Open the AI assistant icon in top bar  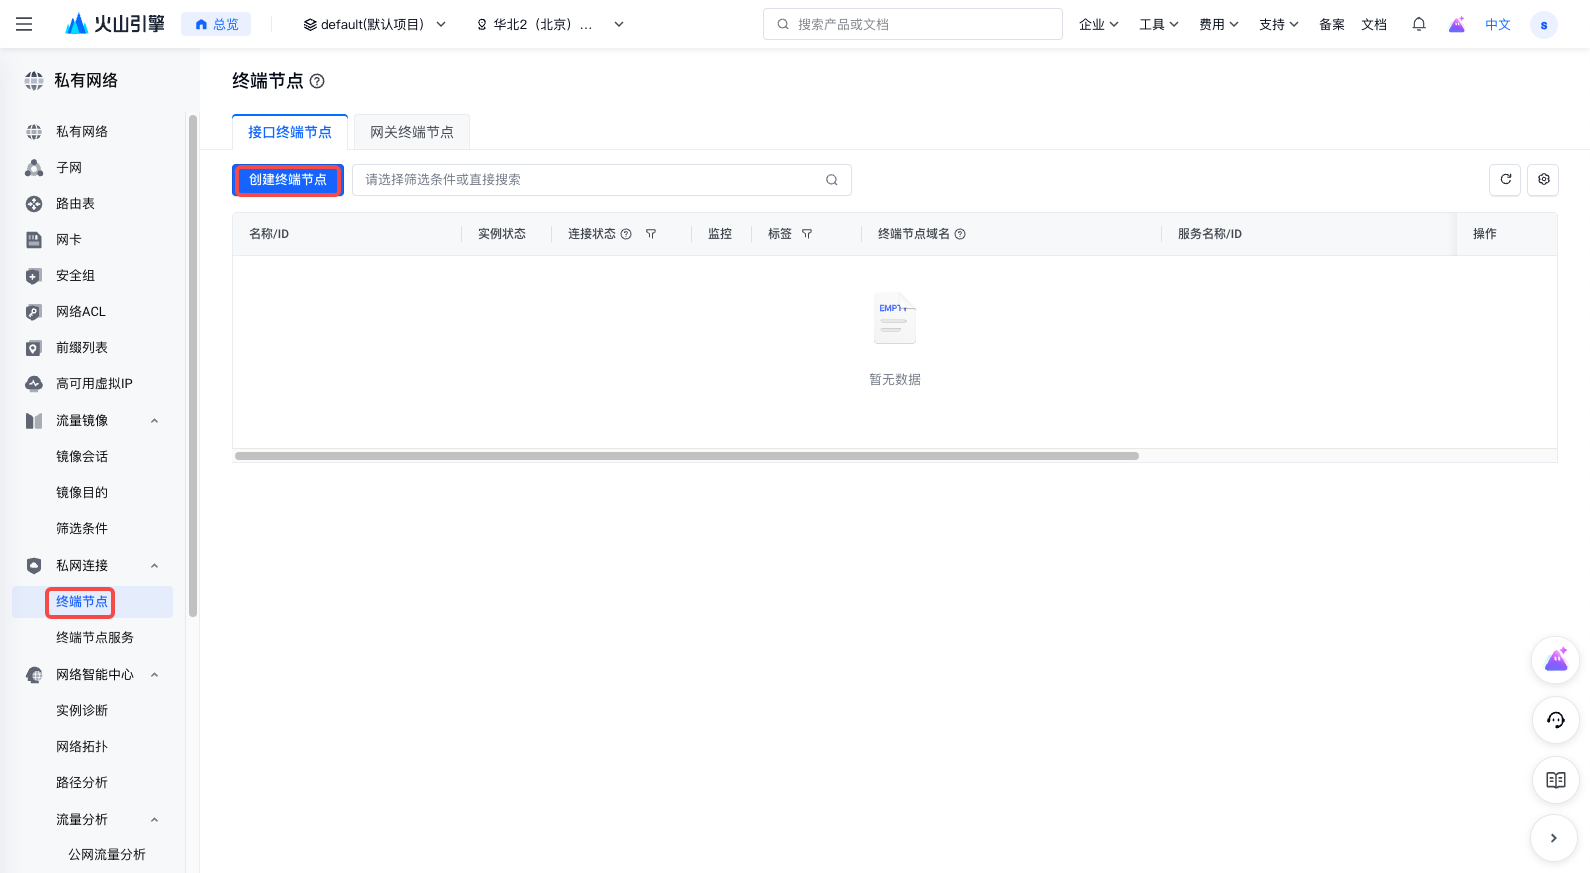pyautogui.click(x=1457, y=24)
